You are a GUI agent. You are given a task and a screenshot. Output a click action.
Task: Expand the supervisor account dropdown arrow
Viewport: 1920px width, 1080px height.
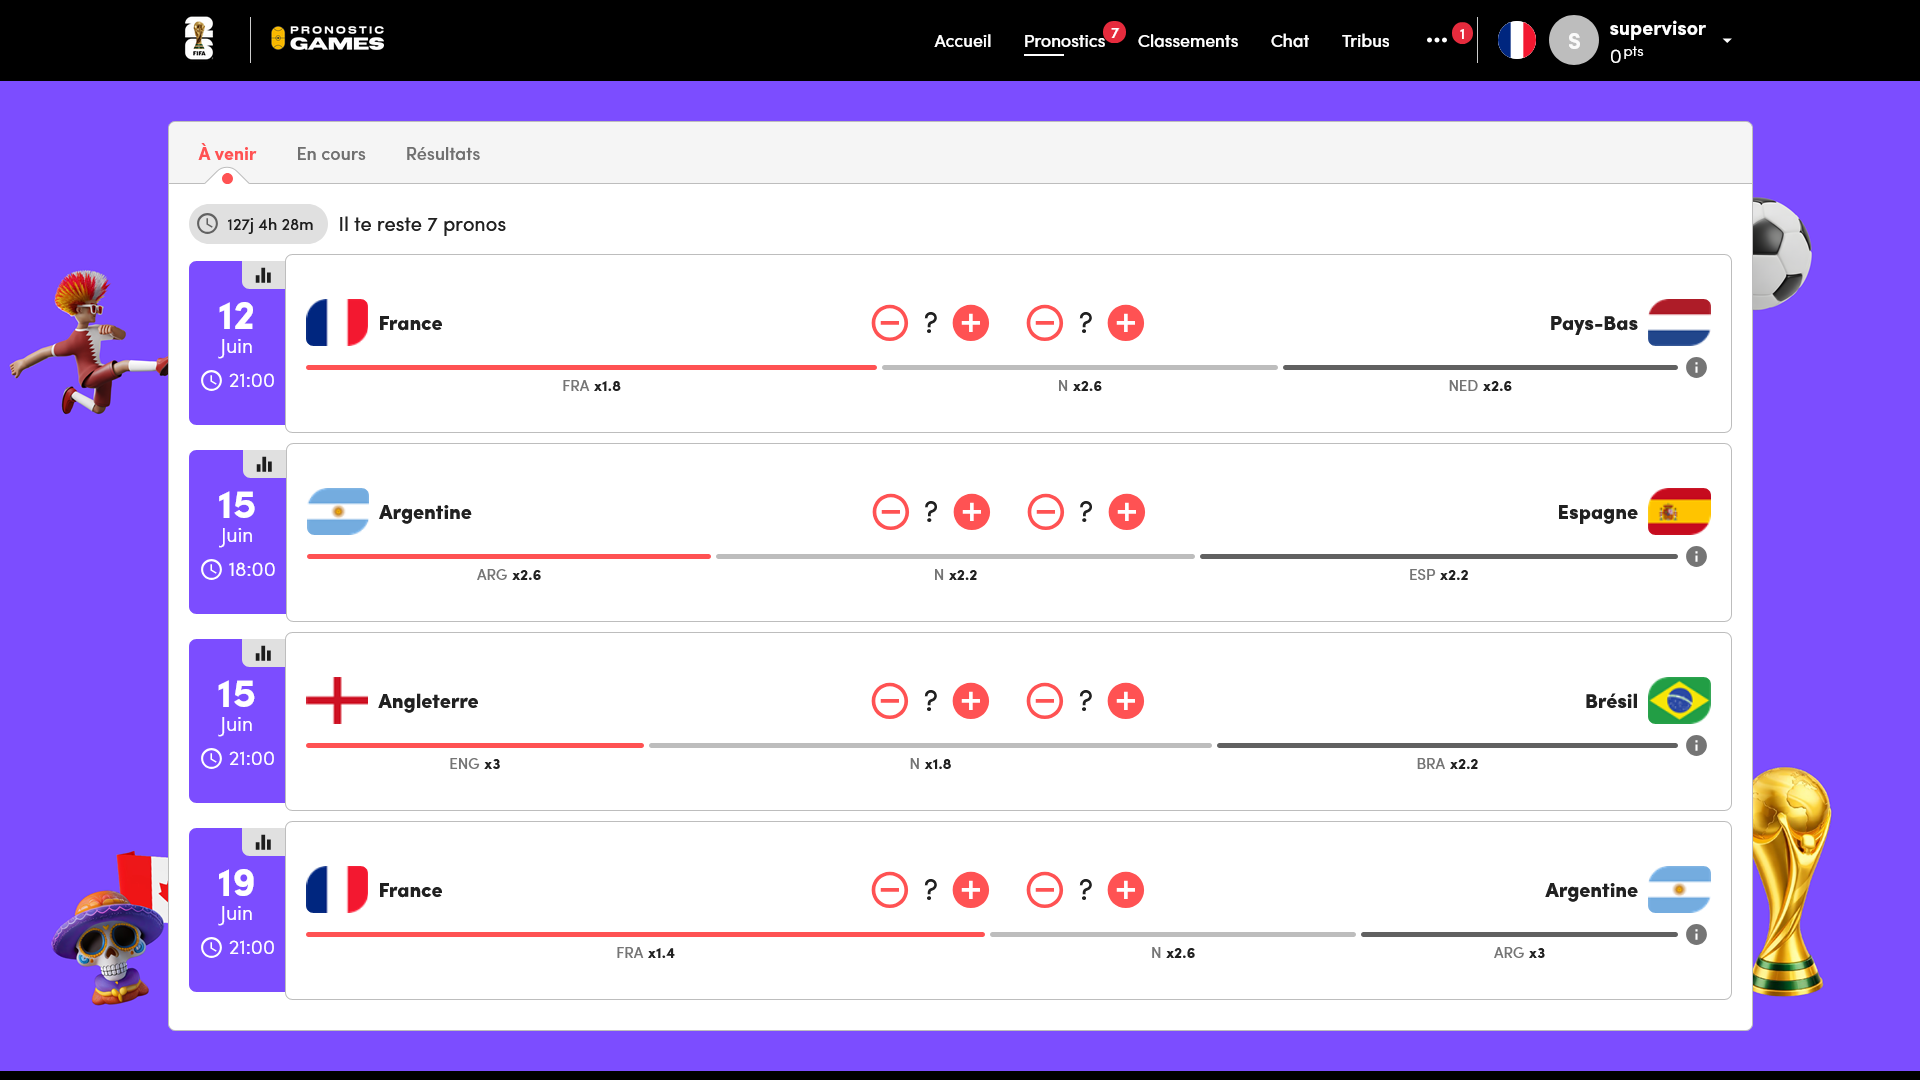coord(1727,41)
